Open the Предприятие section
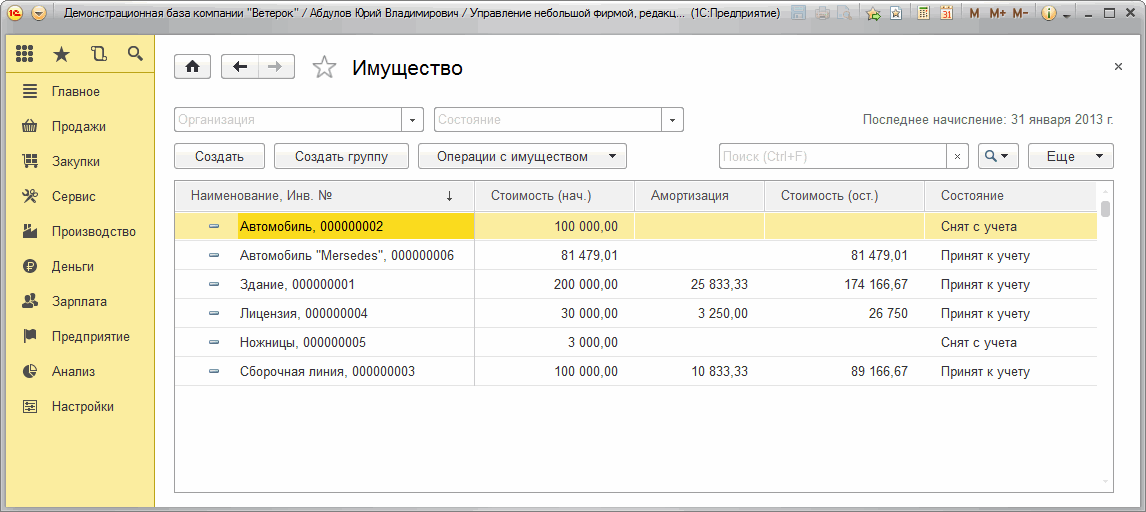The width and height of the screenshot is (1146, 512). (x=80, y=337)
